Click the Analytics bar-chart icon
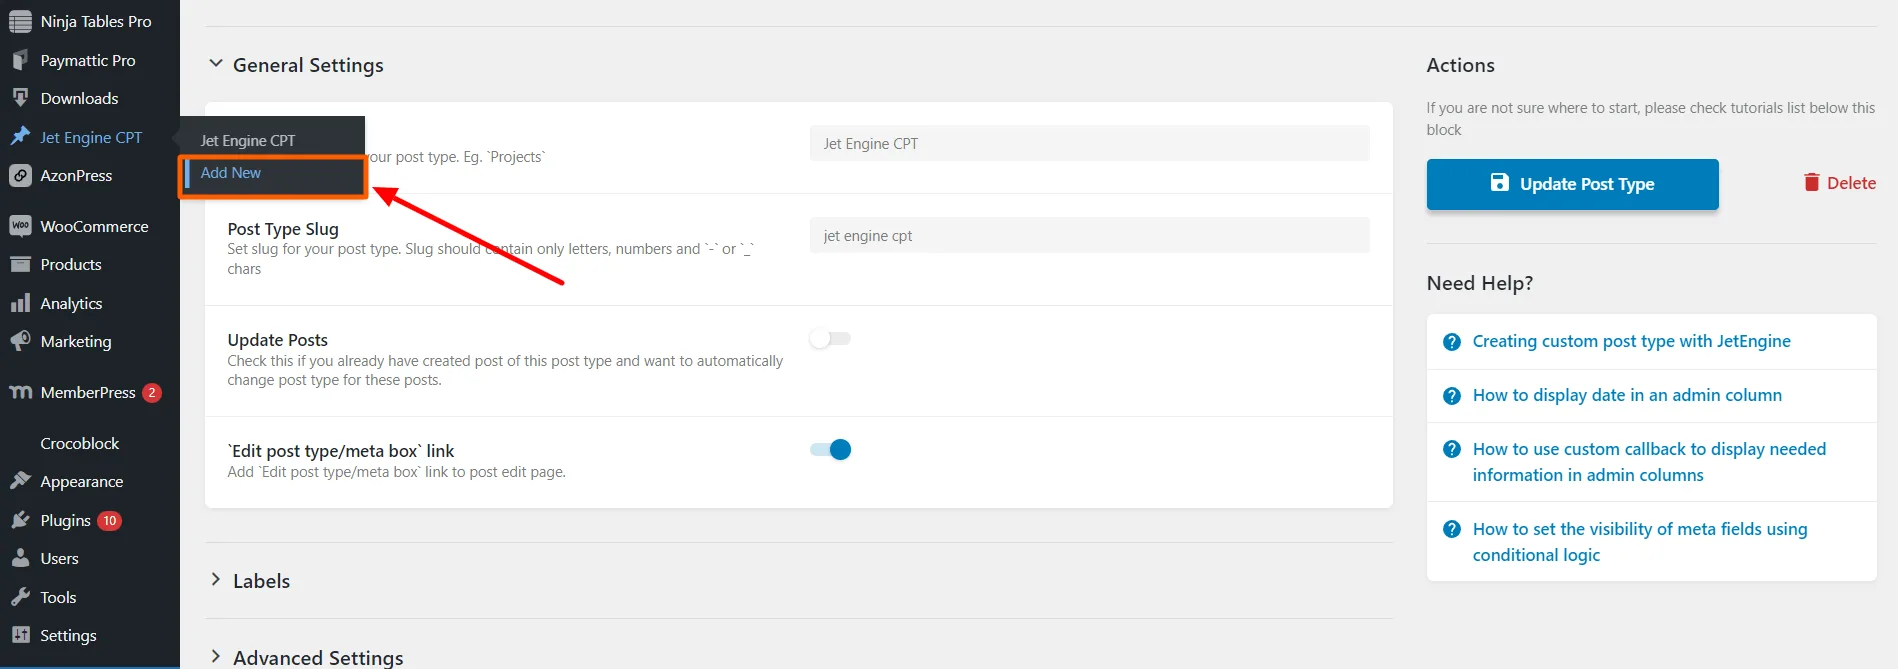 20,303
